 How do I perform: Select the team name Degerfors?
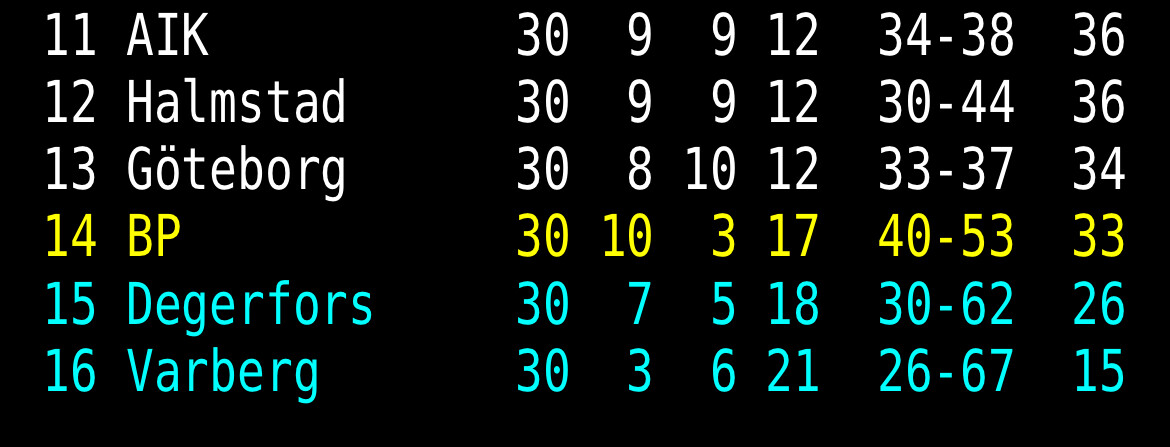(x=250, y=307)
